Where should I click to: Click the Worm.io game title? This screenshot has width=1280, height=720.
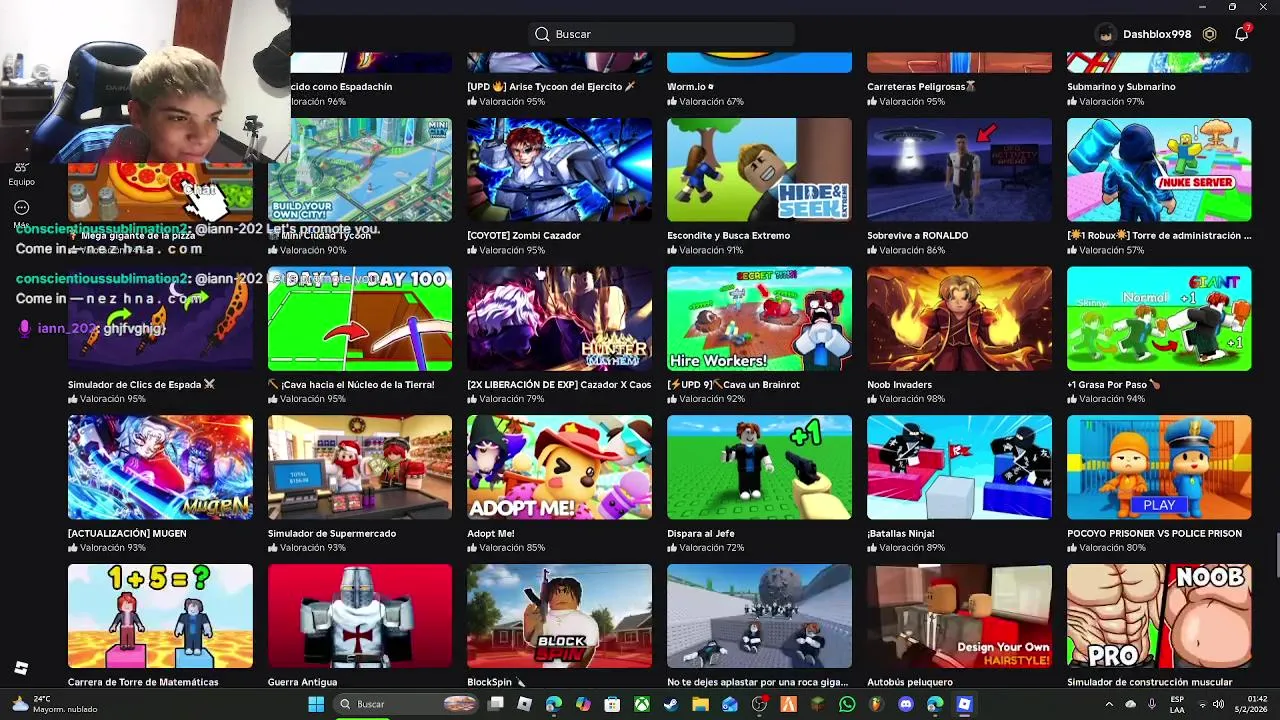click(690, 87)
